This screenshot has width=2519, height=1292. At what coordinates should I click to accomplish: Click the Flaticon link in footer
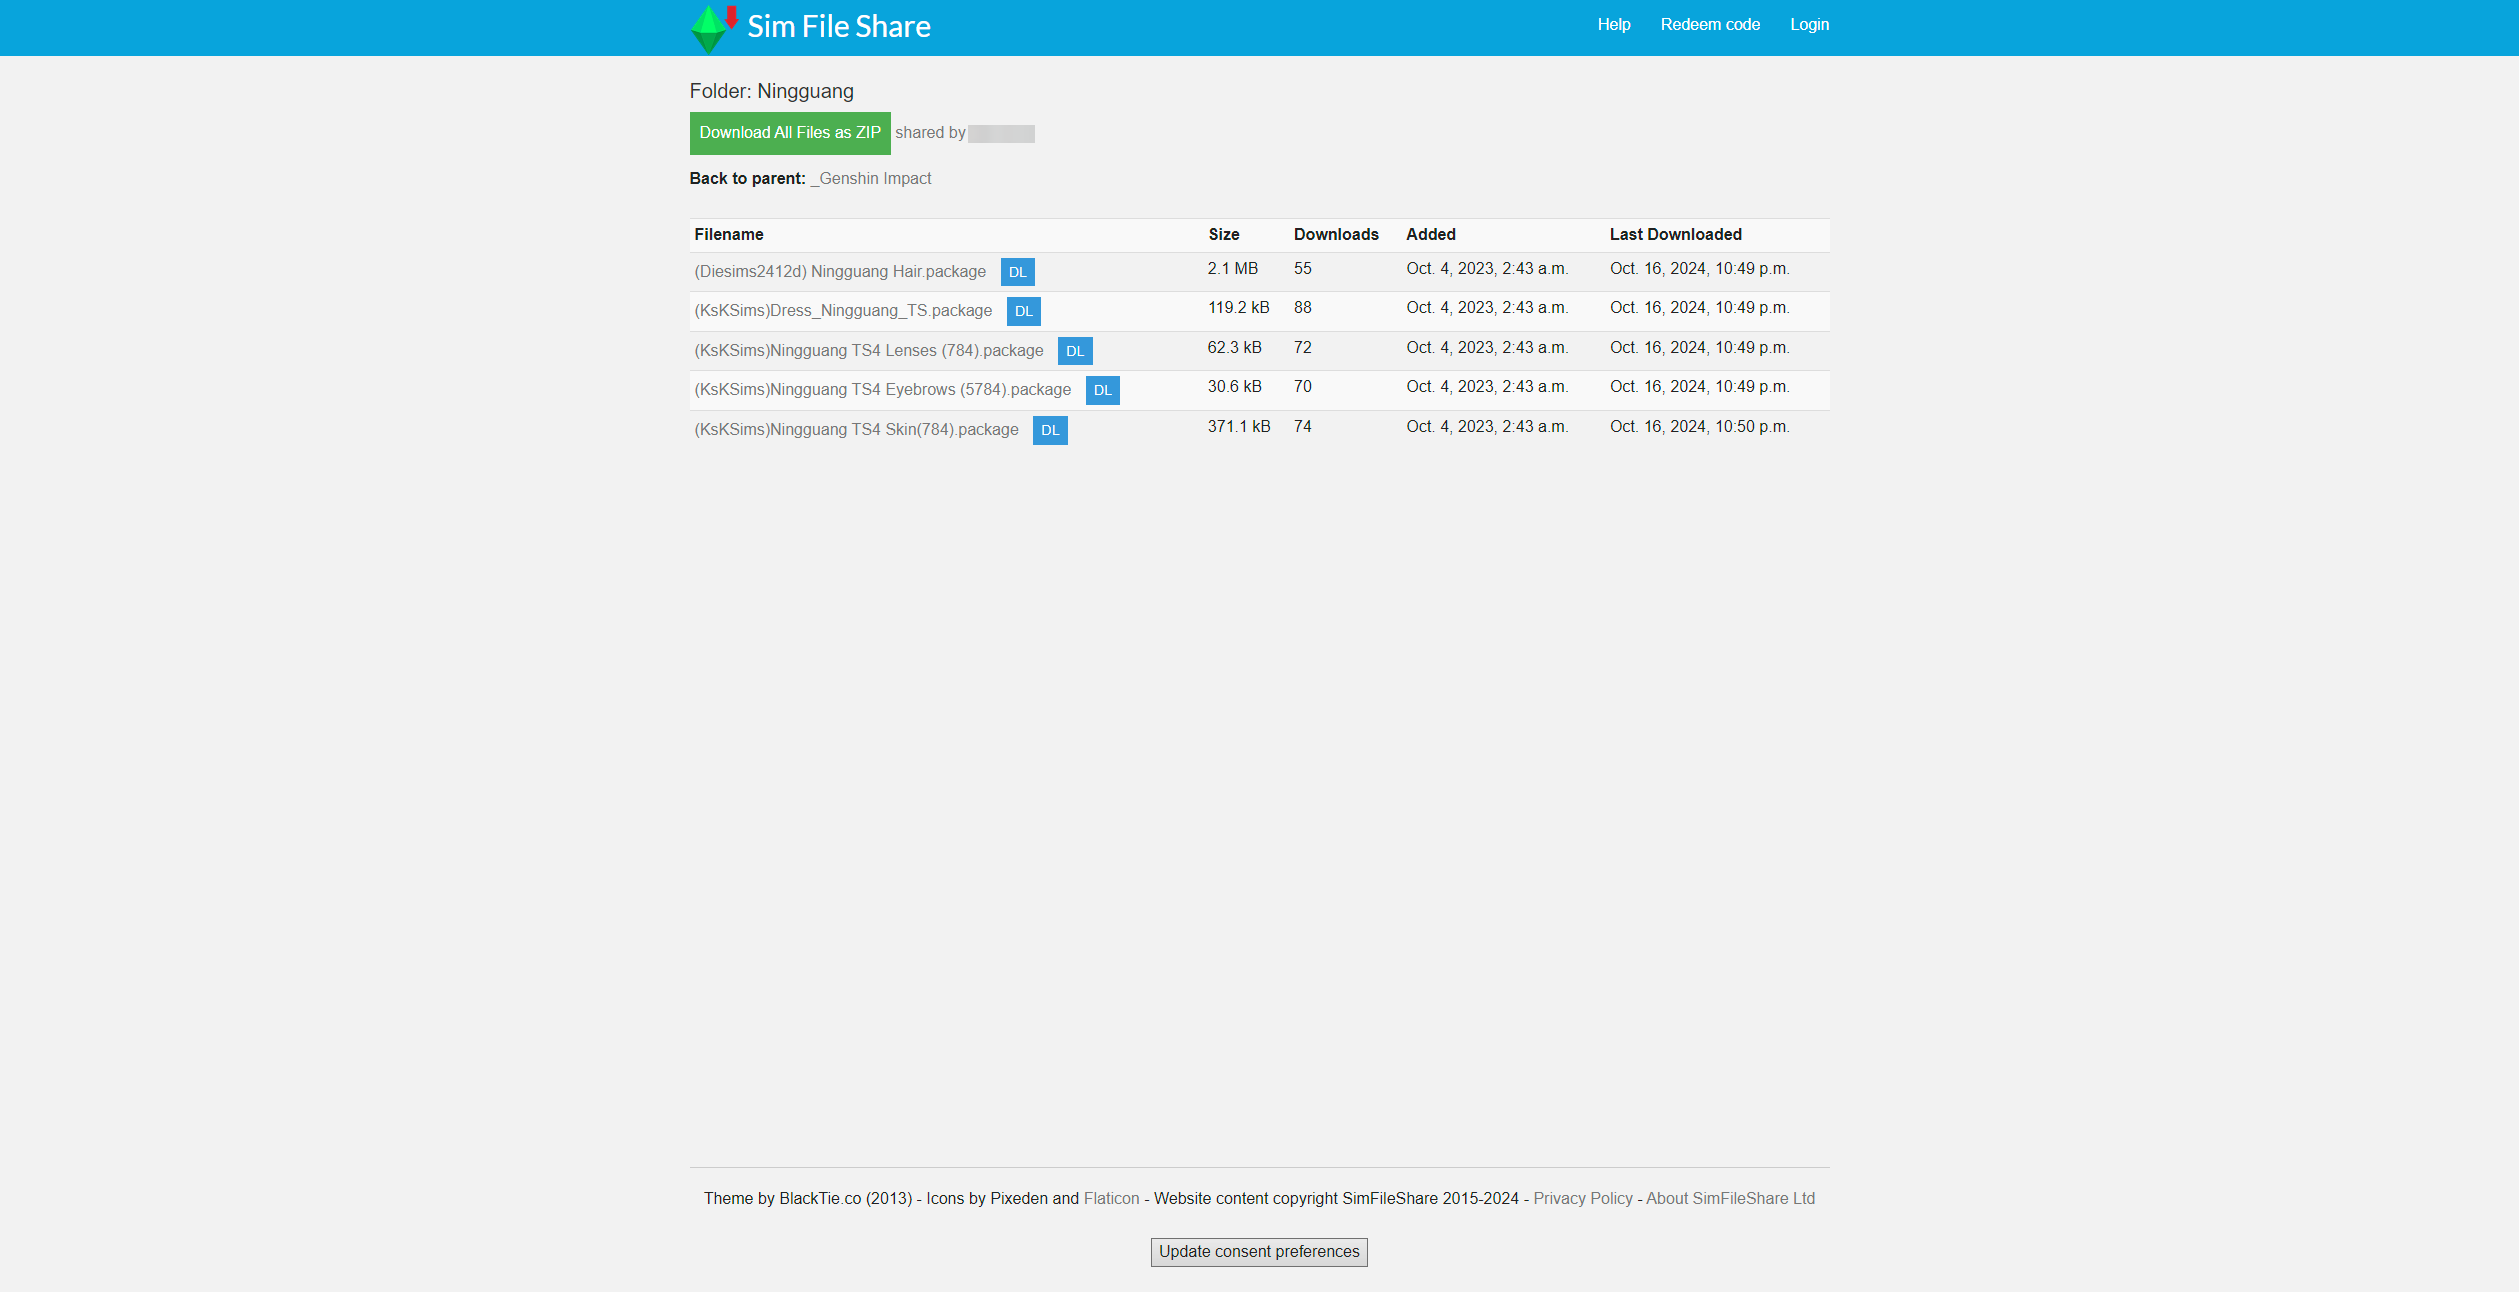tap(1111, 1199)
